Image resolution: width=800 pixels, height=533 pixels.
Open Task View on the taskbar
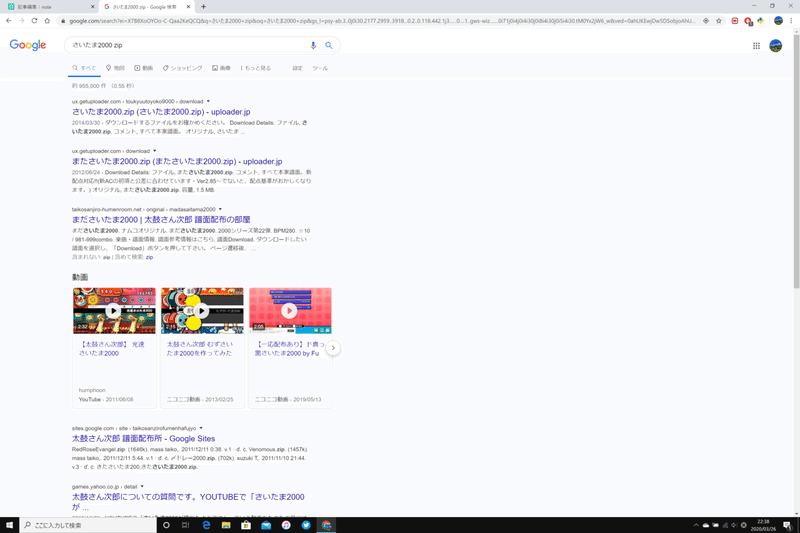(x=186, y=525)
